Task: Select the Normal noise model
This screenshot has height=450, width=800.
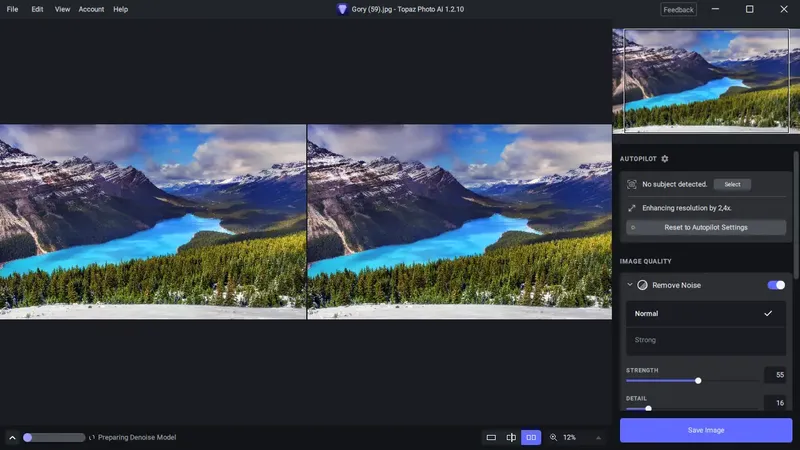Action: pyautogui.click(x=706, y=314)
